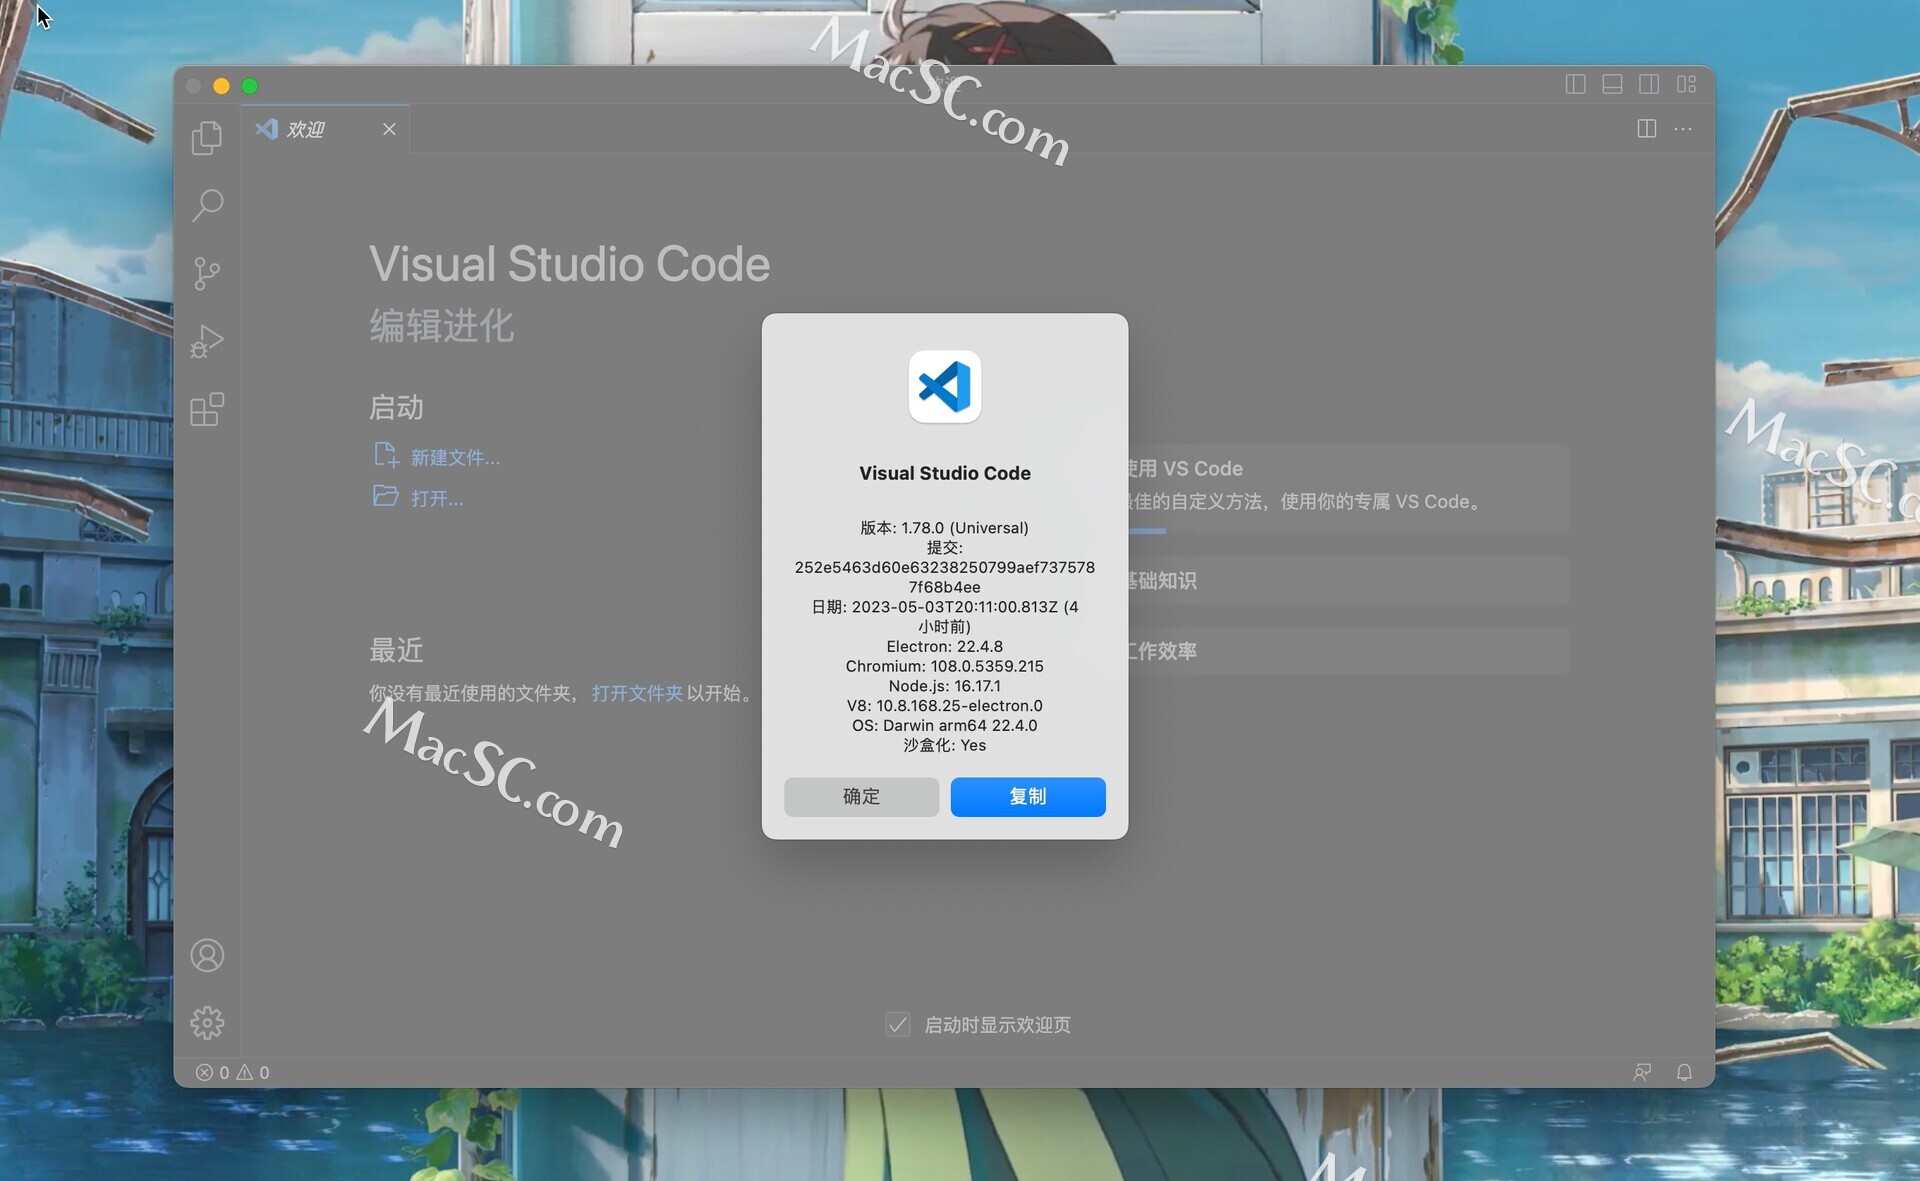Screen dimensions: 1920x1181
Task: Open the feedback icon in status bar
Action: [1642, 1072]
